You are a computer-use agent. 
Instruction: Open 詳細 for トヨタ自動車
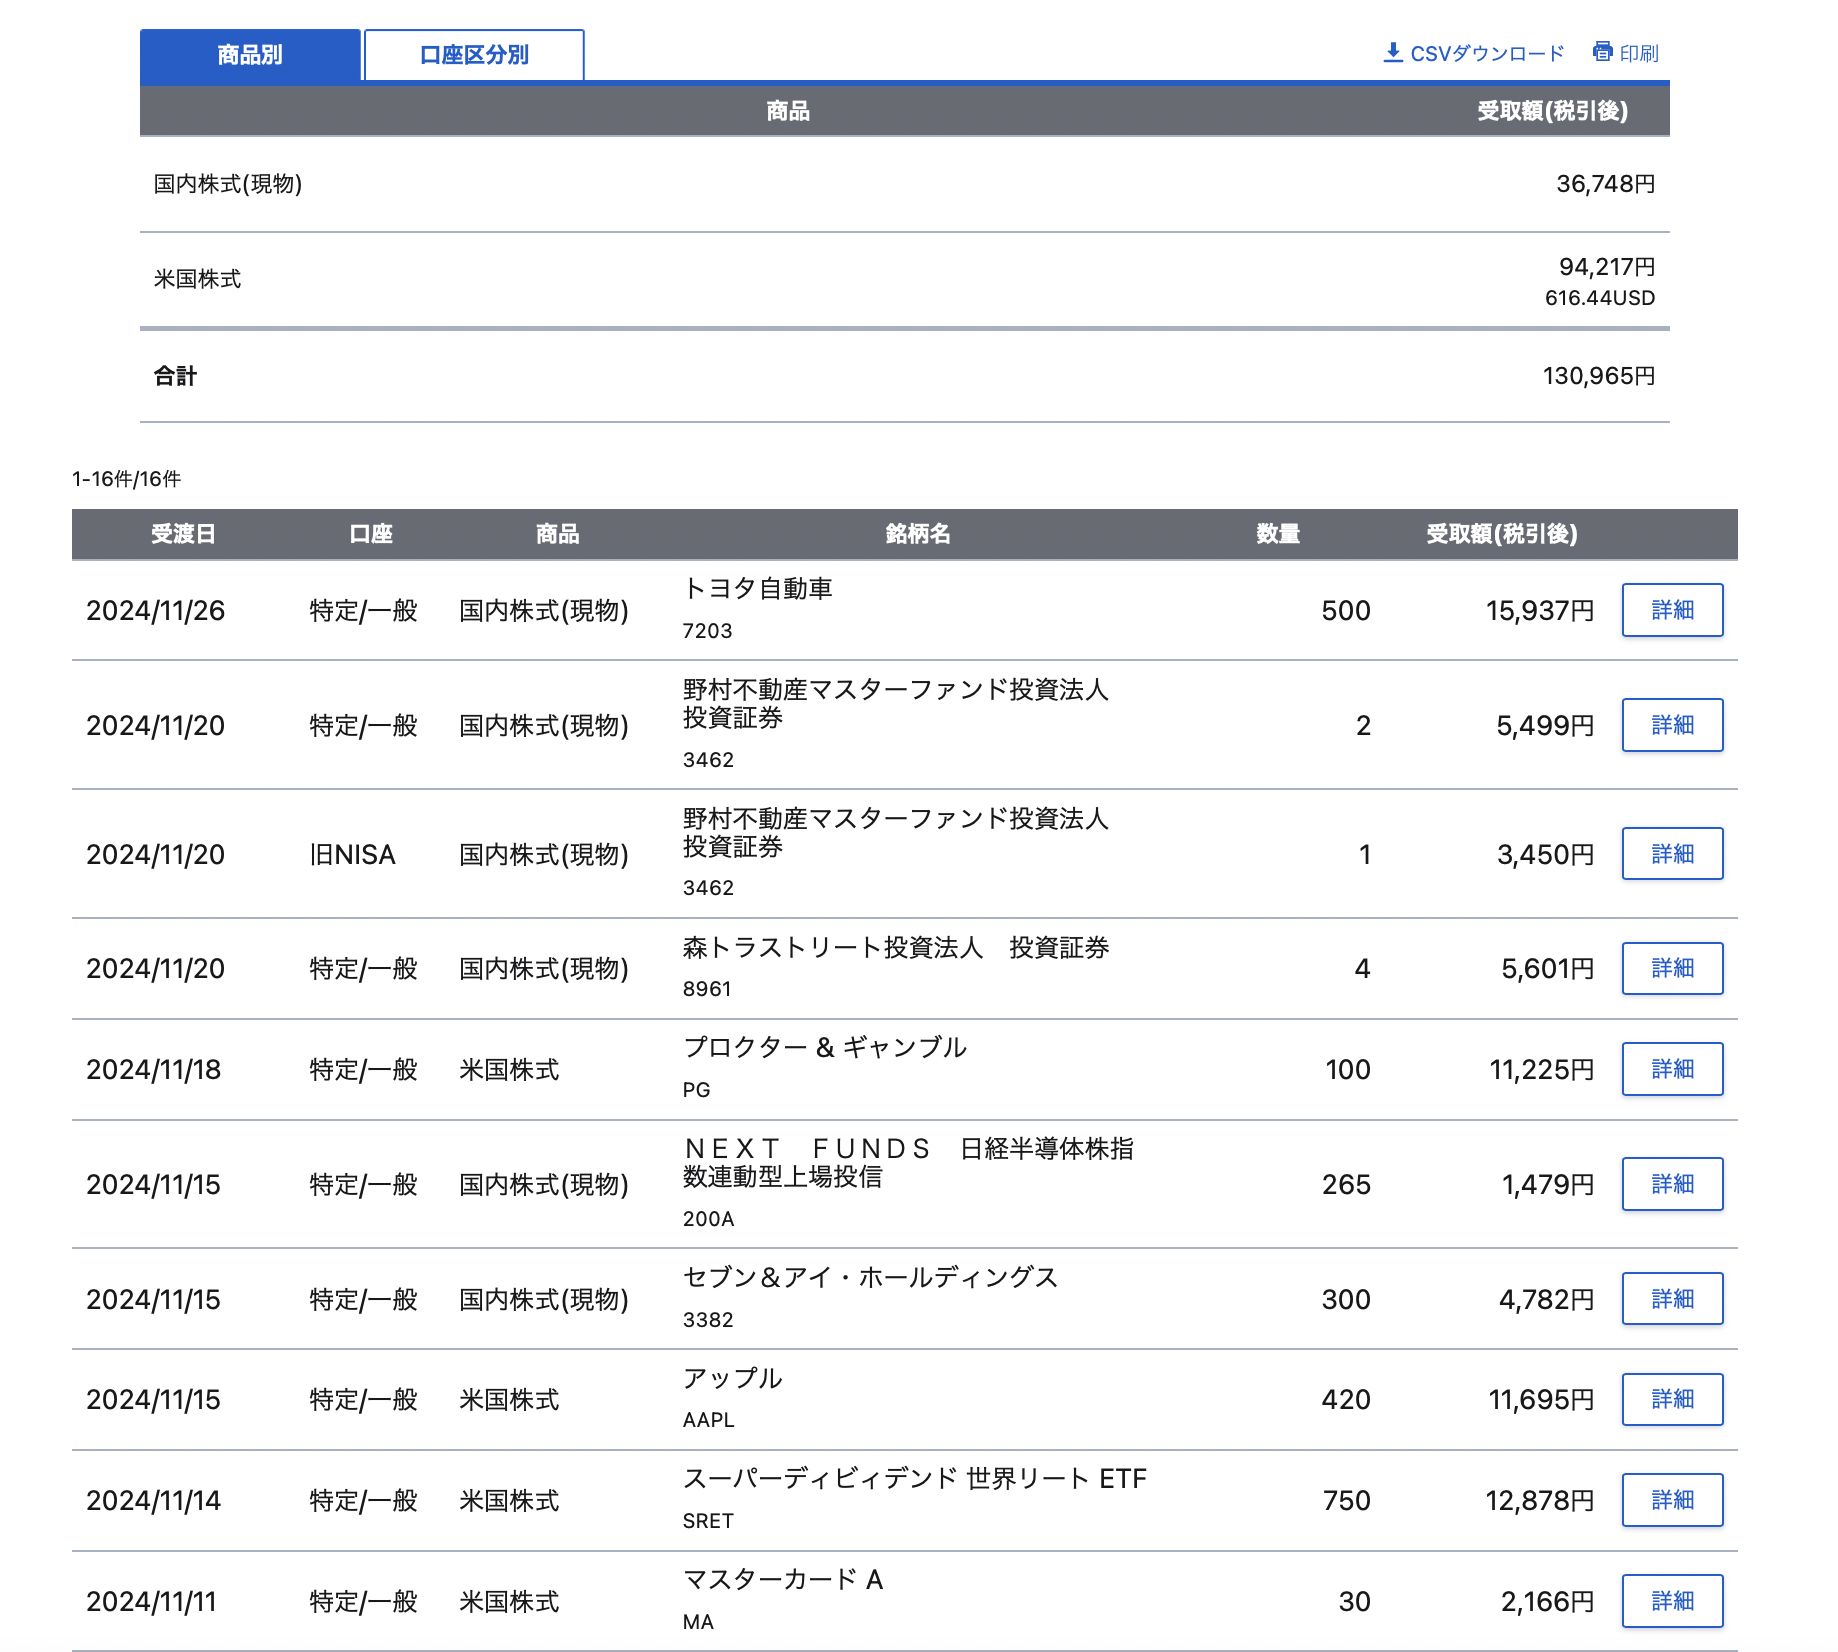(1672, 610)
